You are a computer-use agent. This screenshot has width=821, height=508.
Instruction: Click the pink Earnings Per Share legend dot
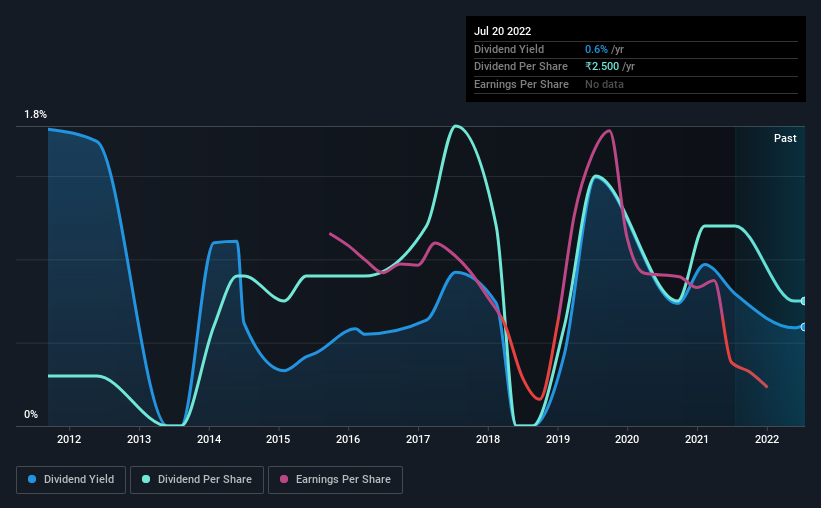coord(284,479)
